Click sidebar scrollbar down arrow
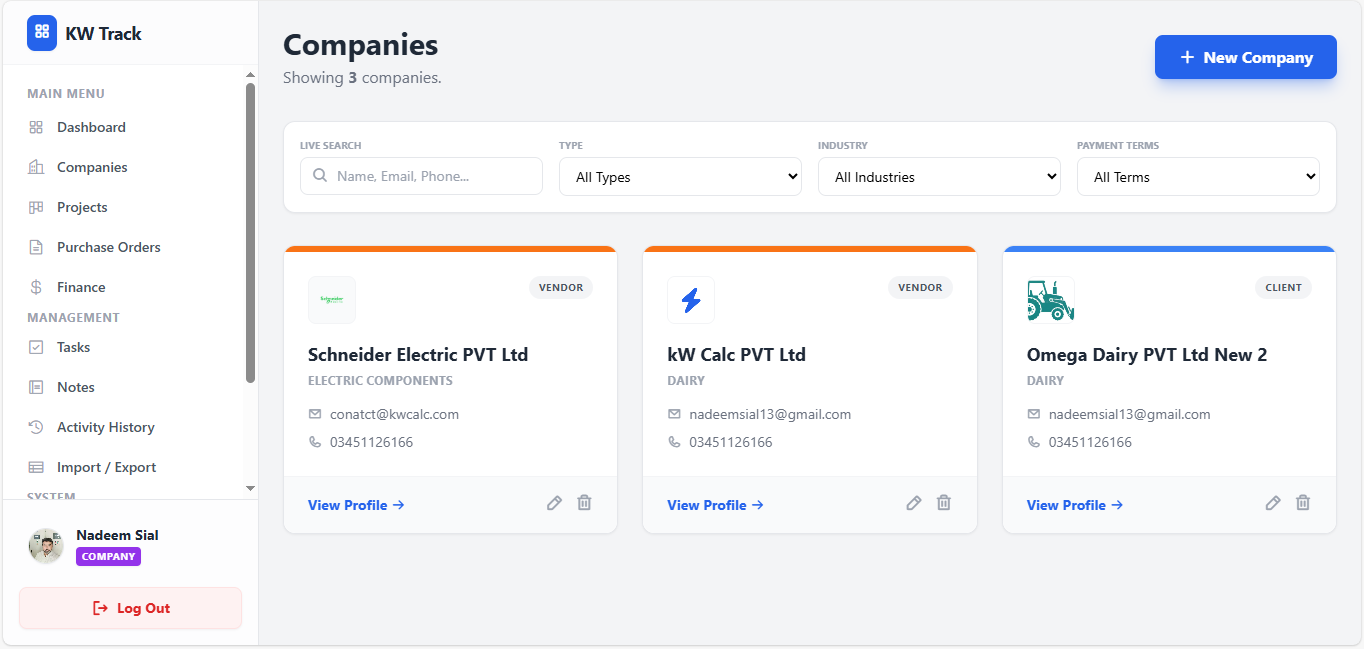 coord(250,488)
